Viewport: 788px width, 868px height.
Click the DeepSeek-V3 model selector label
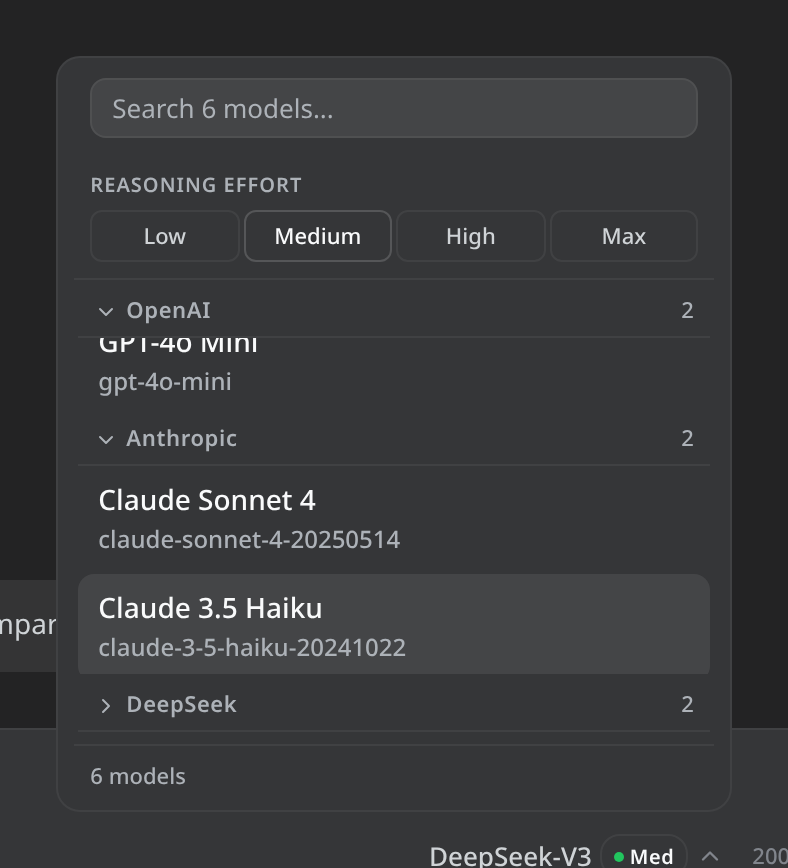(x=511, y=856)
